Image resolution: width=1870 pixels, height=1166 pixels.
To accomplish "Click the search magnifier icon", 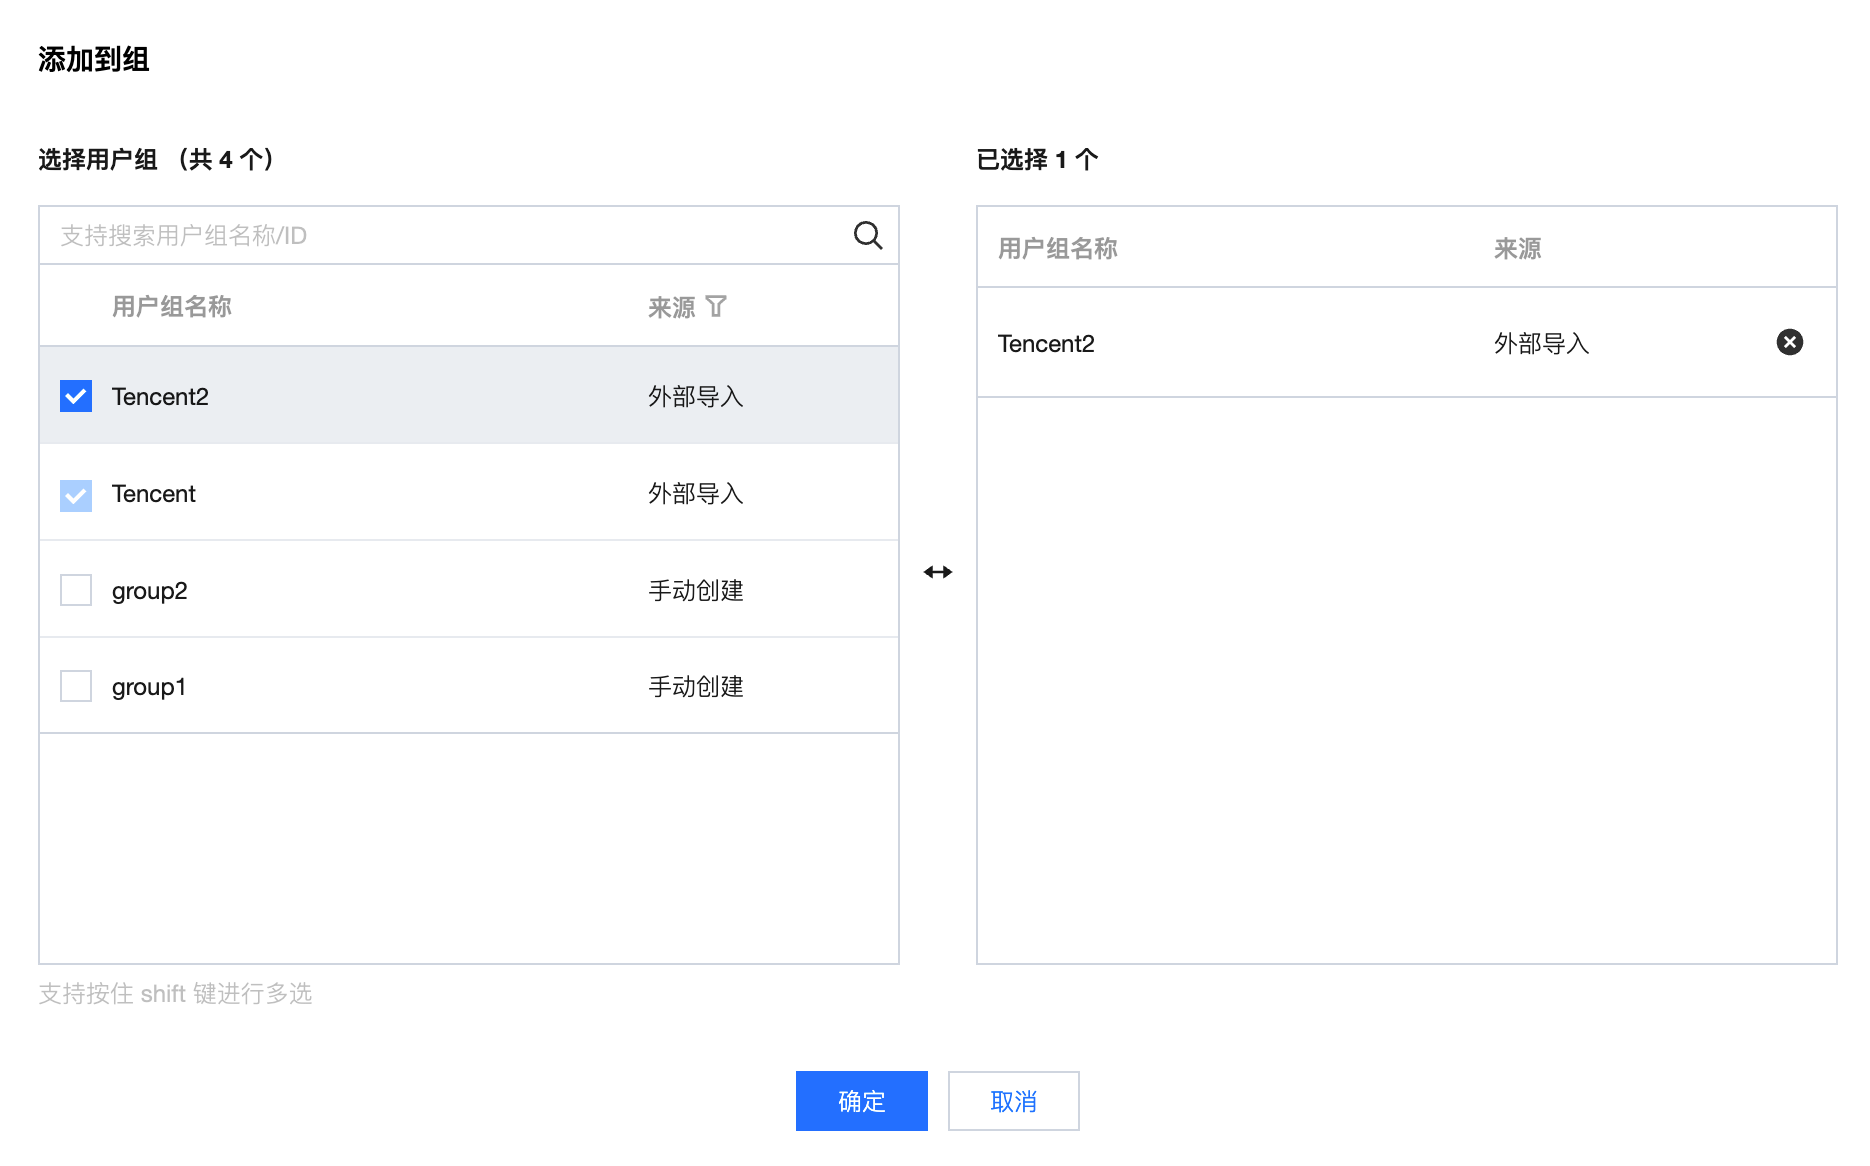I will [x=867, y=235].
